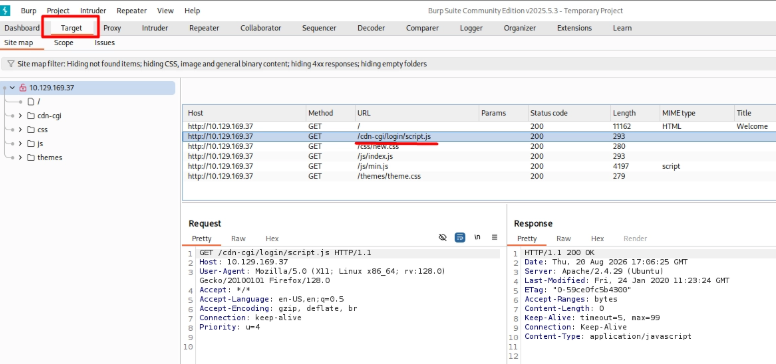Open the Project menu
Viewport: 776px width, 364px height.
(x=58, y=10)
